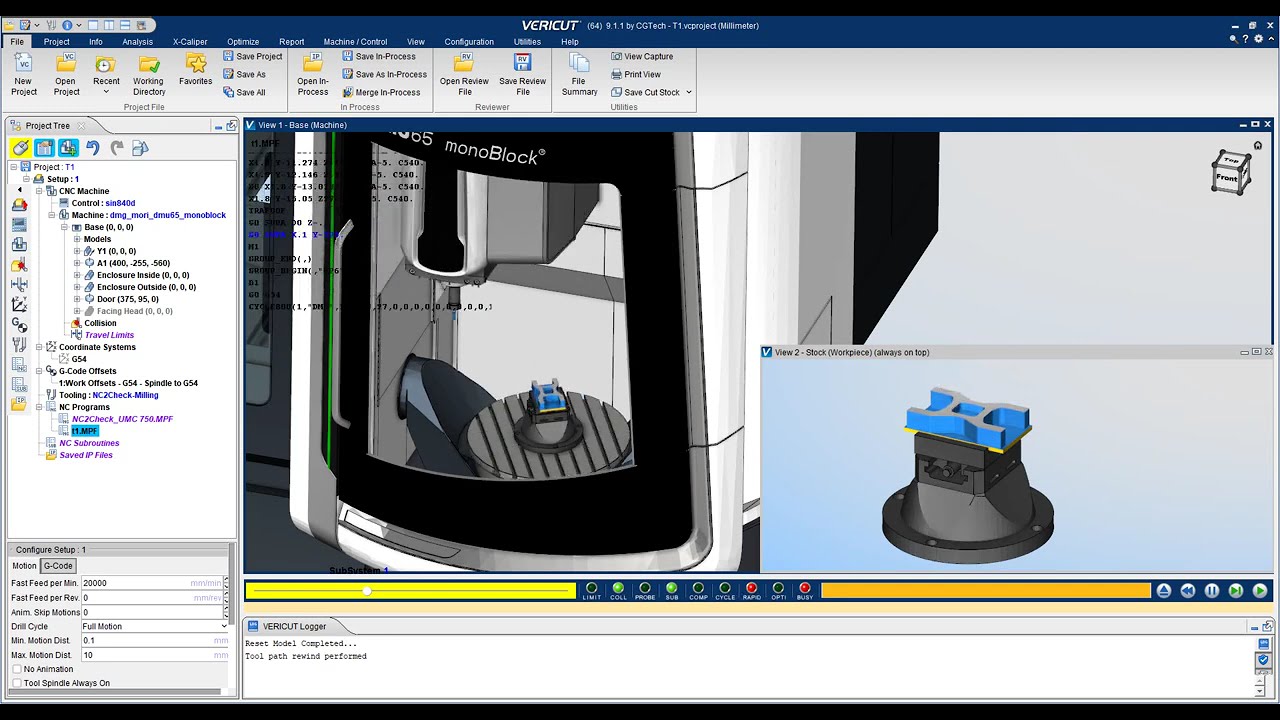Open the Analysis ribbon tab
The height and width of the screenshot is (720, 1280).
tap(138, 42)
